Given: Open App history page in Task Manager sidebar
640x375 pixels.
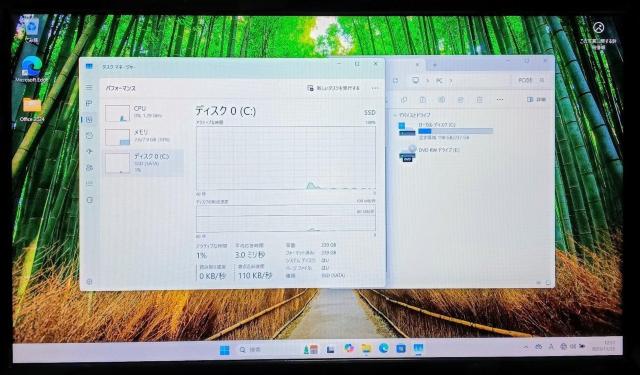Looking at the screenshot, I should [x=89, y=135].
